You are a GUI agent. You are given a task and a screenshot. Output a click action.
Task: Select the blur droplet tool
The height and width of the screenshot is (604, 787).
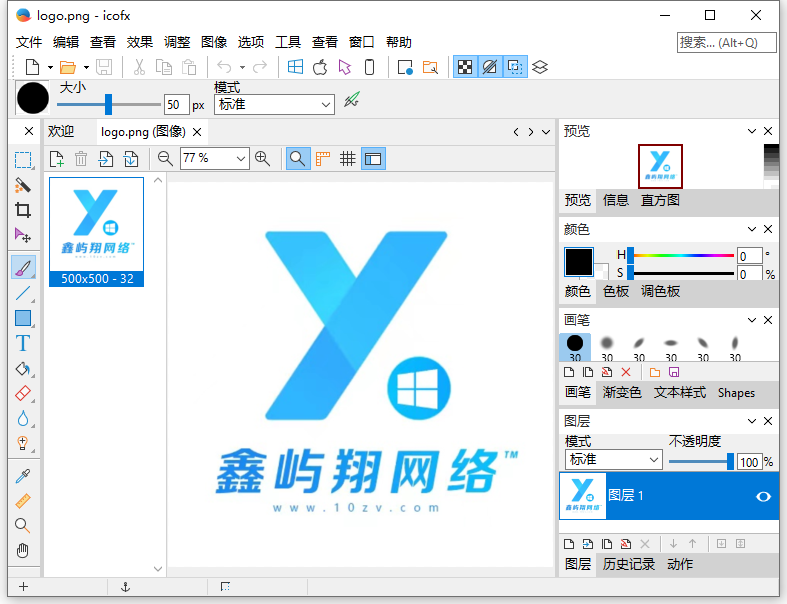pyautogui.click(x=23, y=419)
